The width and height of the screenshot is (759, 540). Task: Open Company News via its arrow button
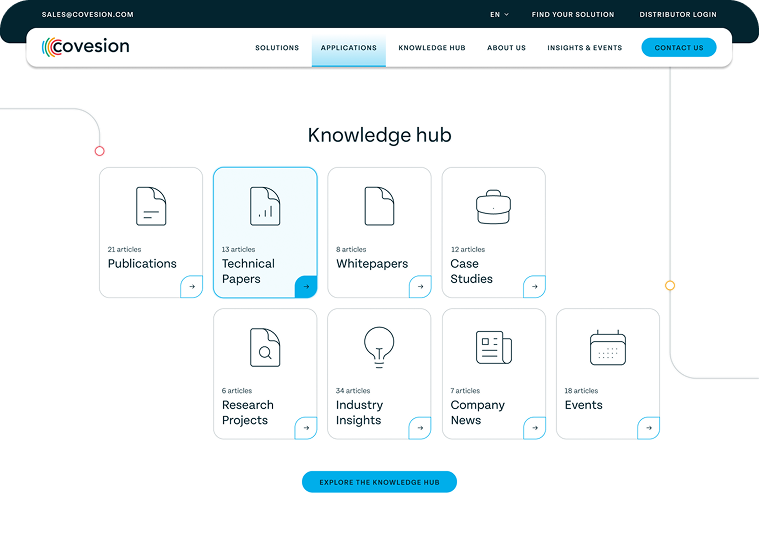tap(534, 428)
